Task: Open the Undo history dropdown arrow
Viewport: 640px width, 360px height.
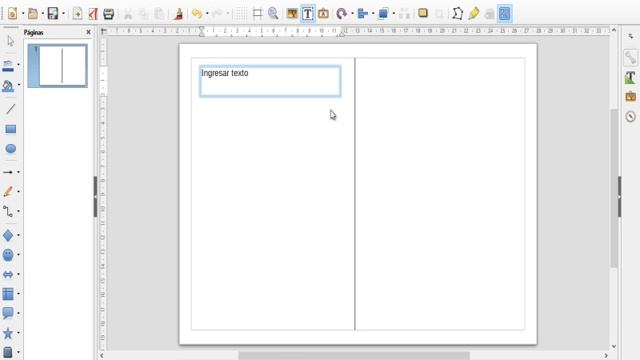Action: point(207,13)
